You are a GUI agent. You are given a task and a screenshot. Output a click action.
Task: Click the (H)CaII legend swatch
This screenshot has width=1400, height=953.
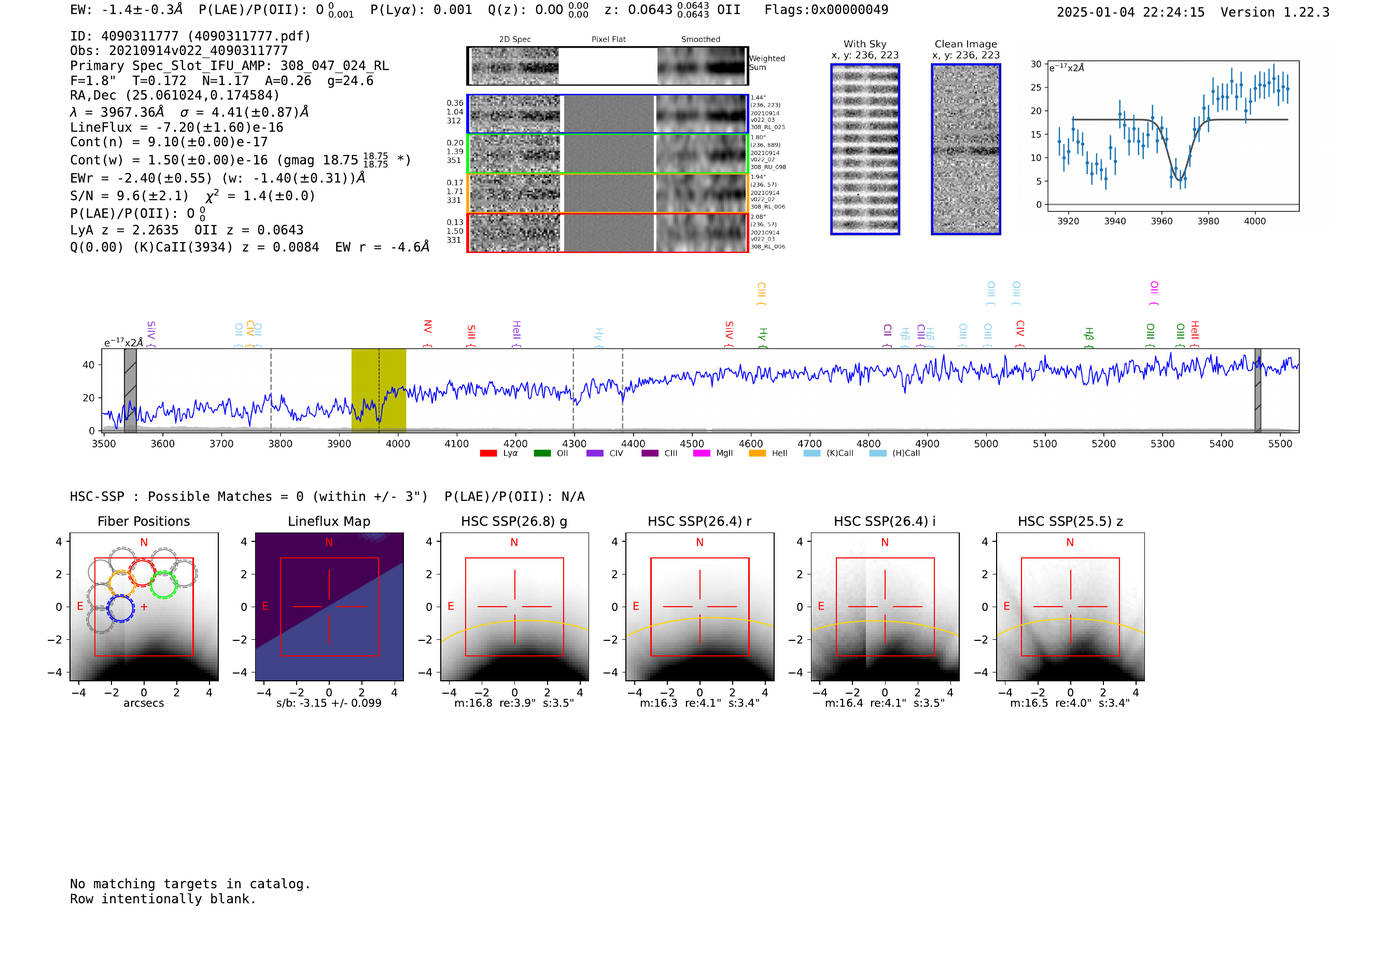[x=878, y=453]
